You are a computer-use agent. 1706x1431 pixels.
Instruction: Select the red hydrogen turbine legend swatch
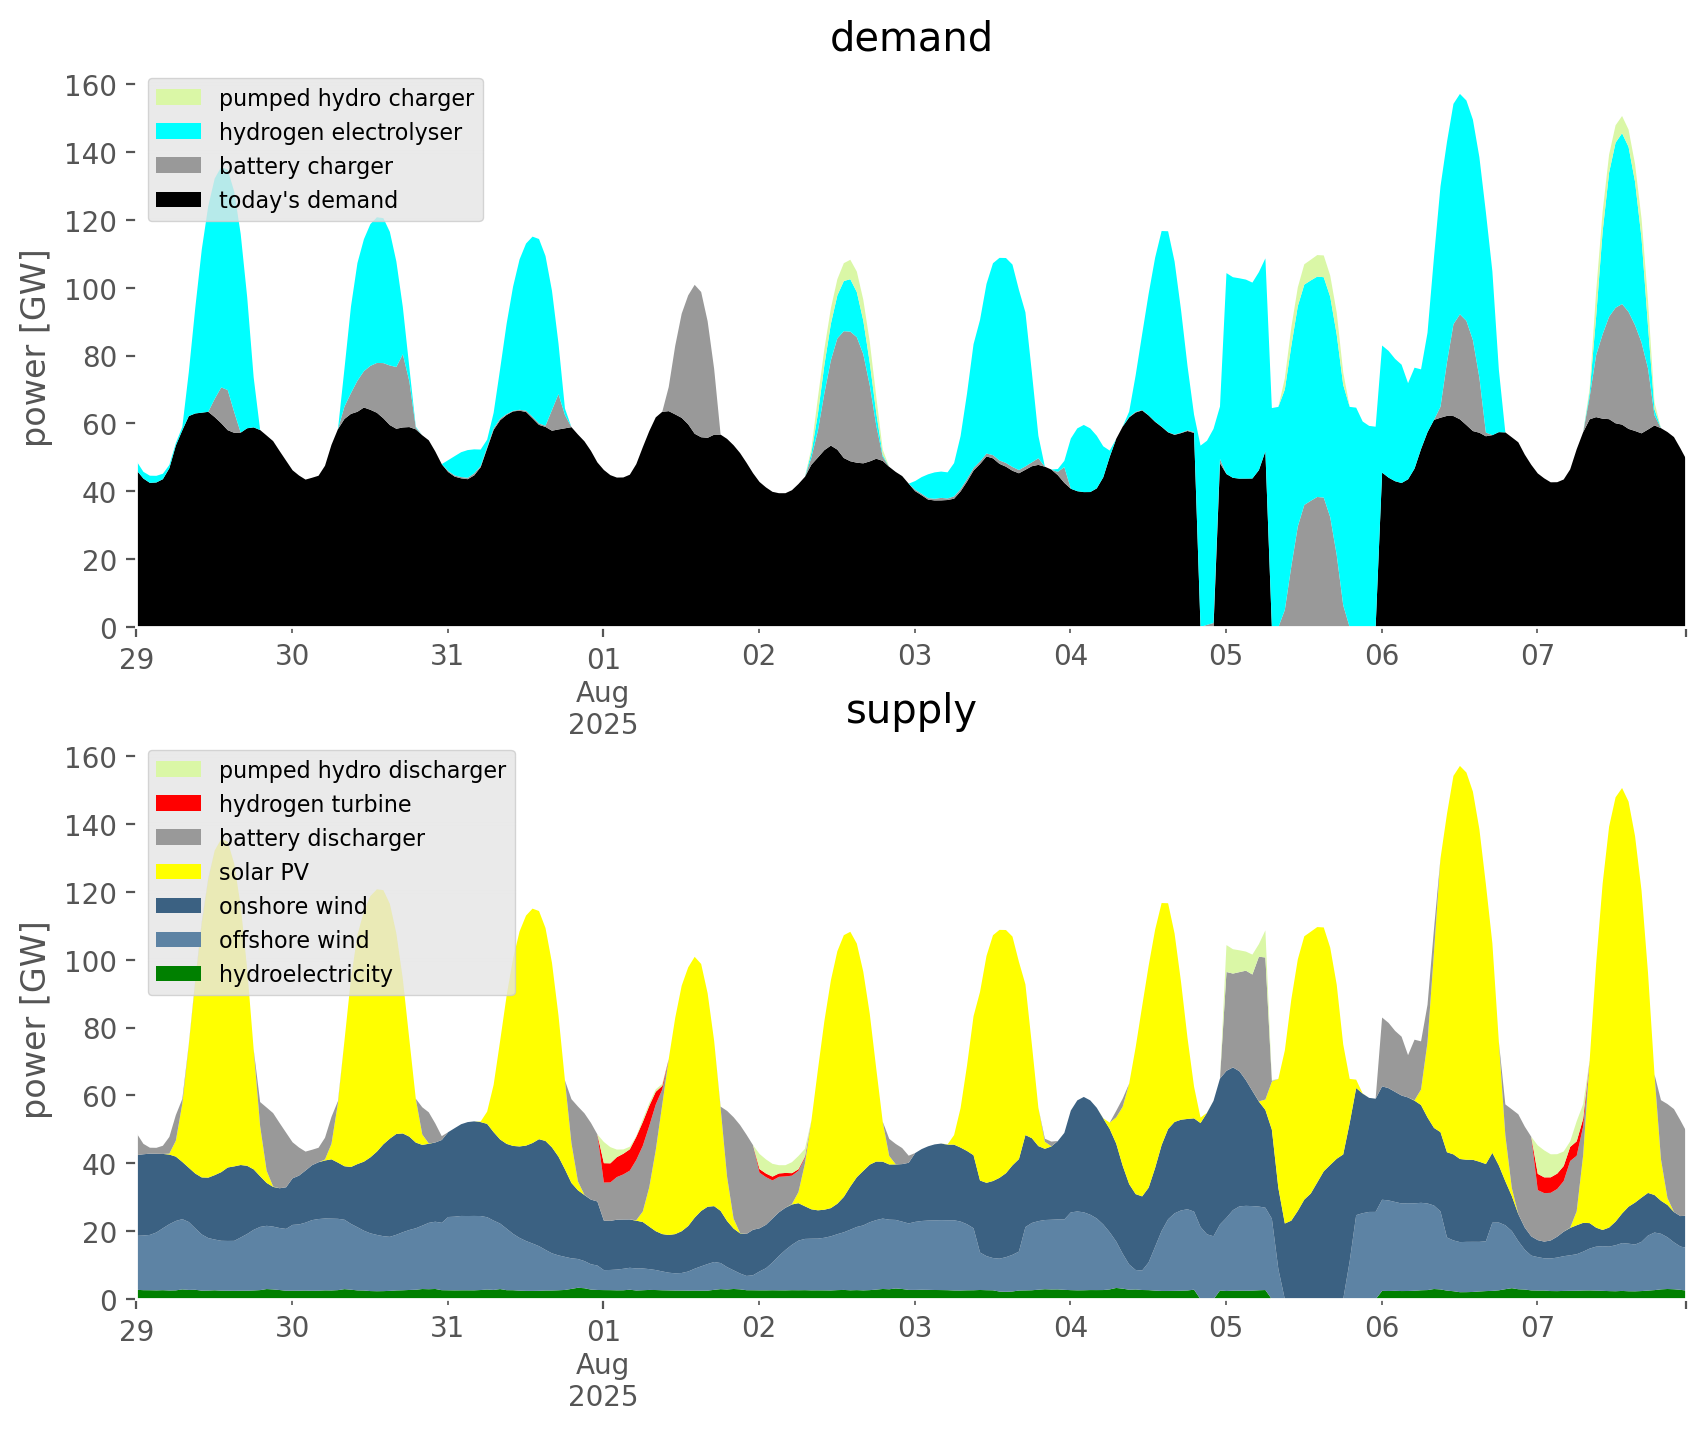(179, 804)
